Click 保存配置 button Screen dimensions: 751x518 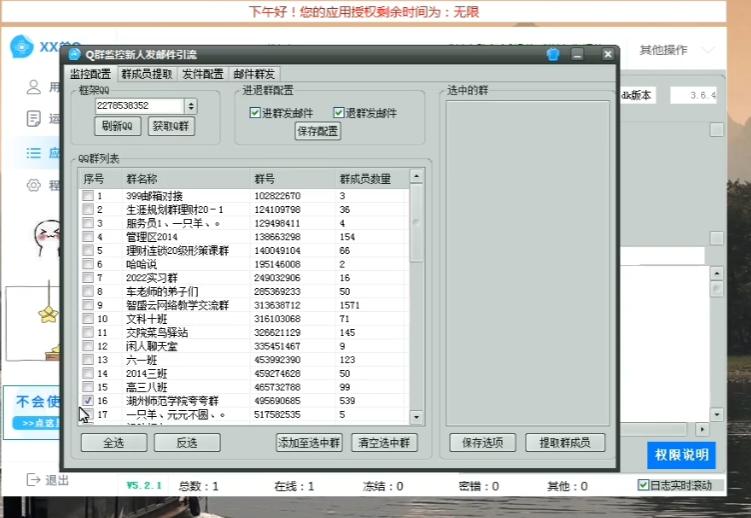pyautogui.click(x=318, y=131)
